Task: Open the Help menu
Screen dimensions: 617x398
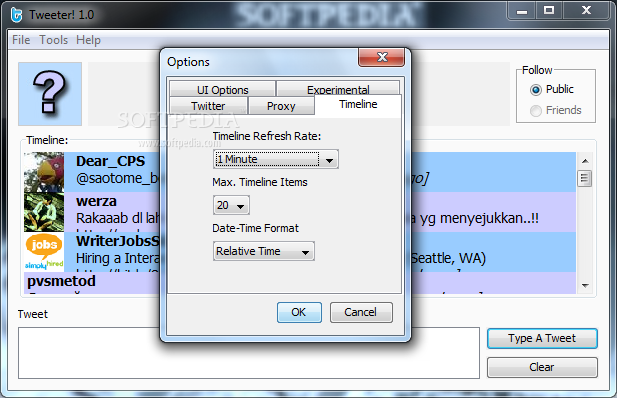Action: 89,40
